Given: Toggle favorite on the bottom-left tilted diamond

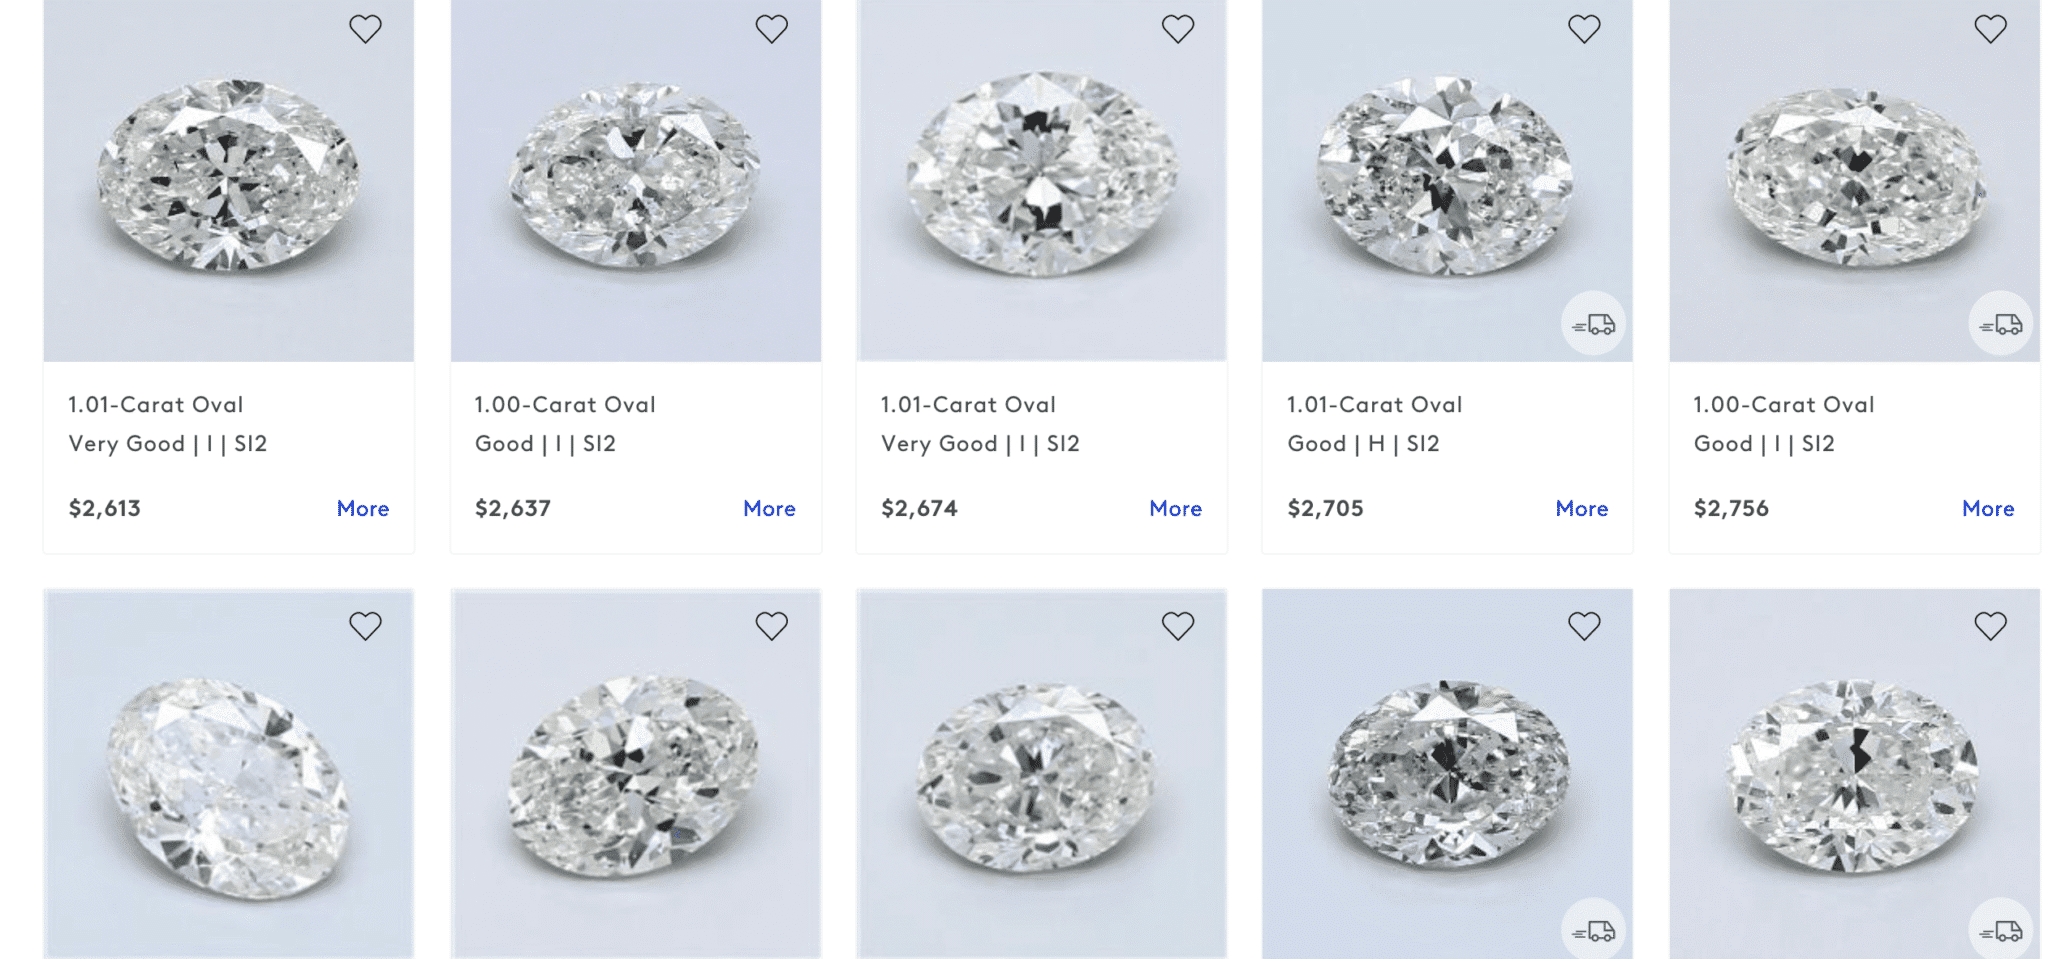Looking at the screenshot, I should click(365, 625).
